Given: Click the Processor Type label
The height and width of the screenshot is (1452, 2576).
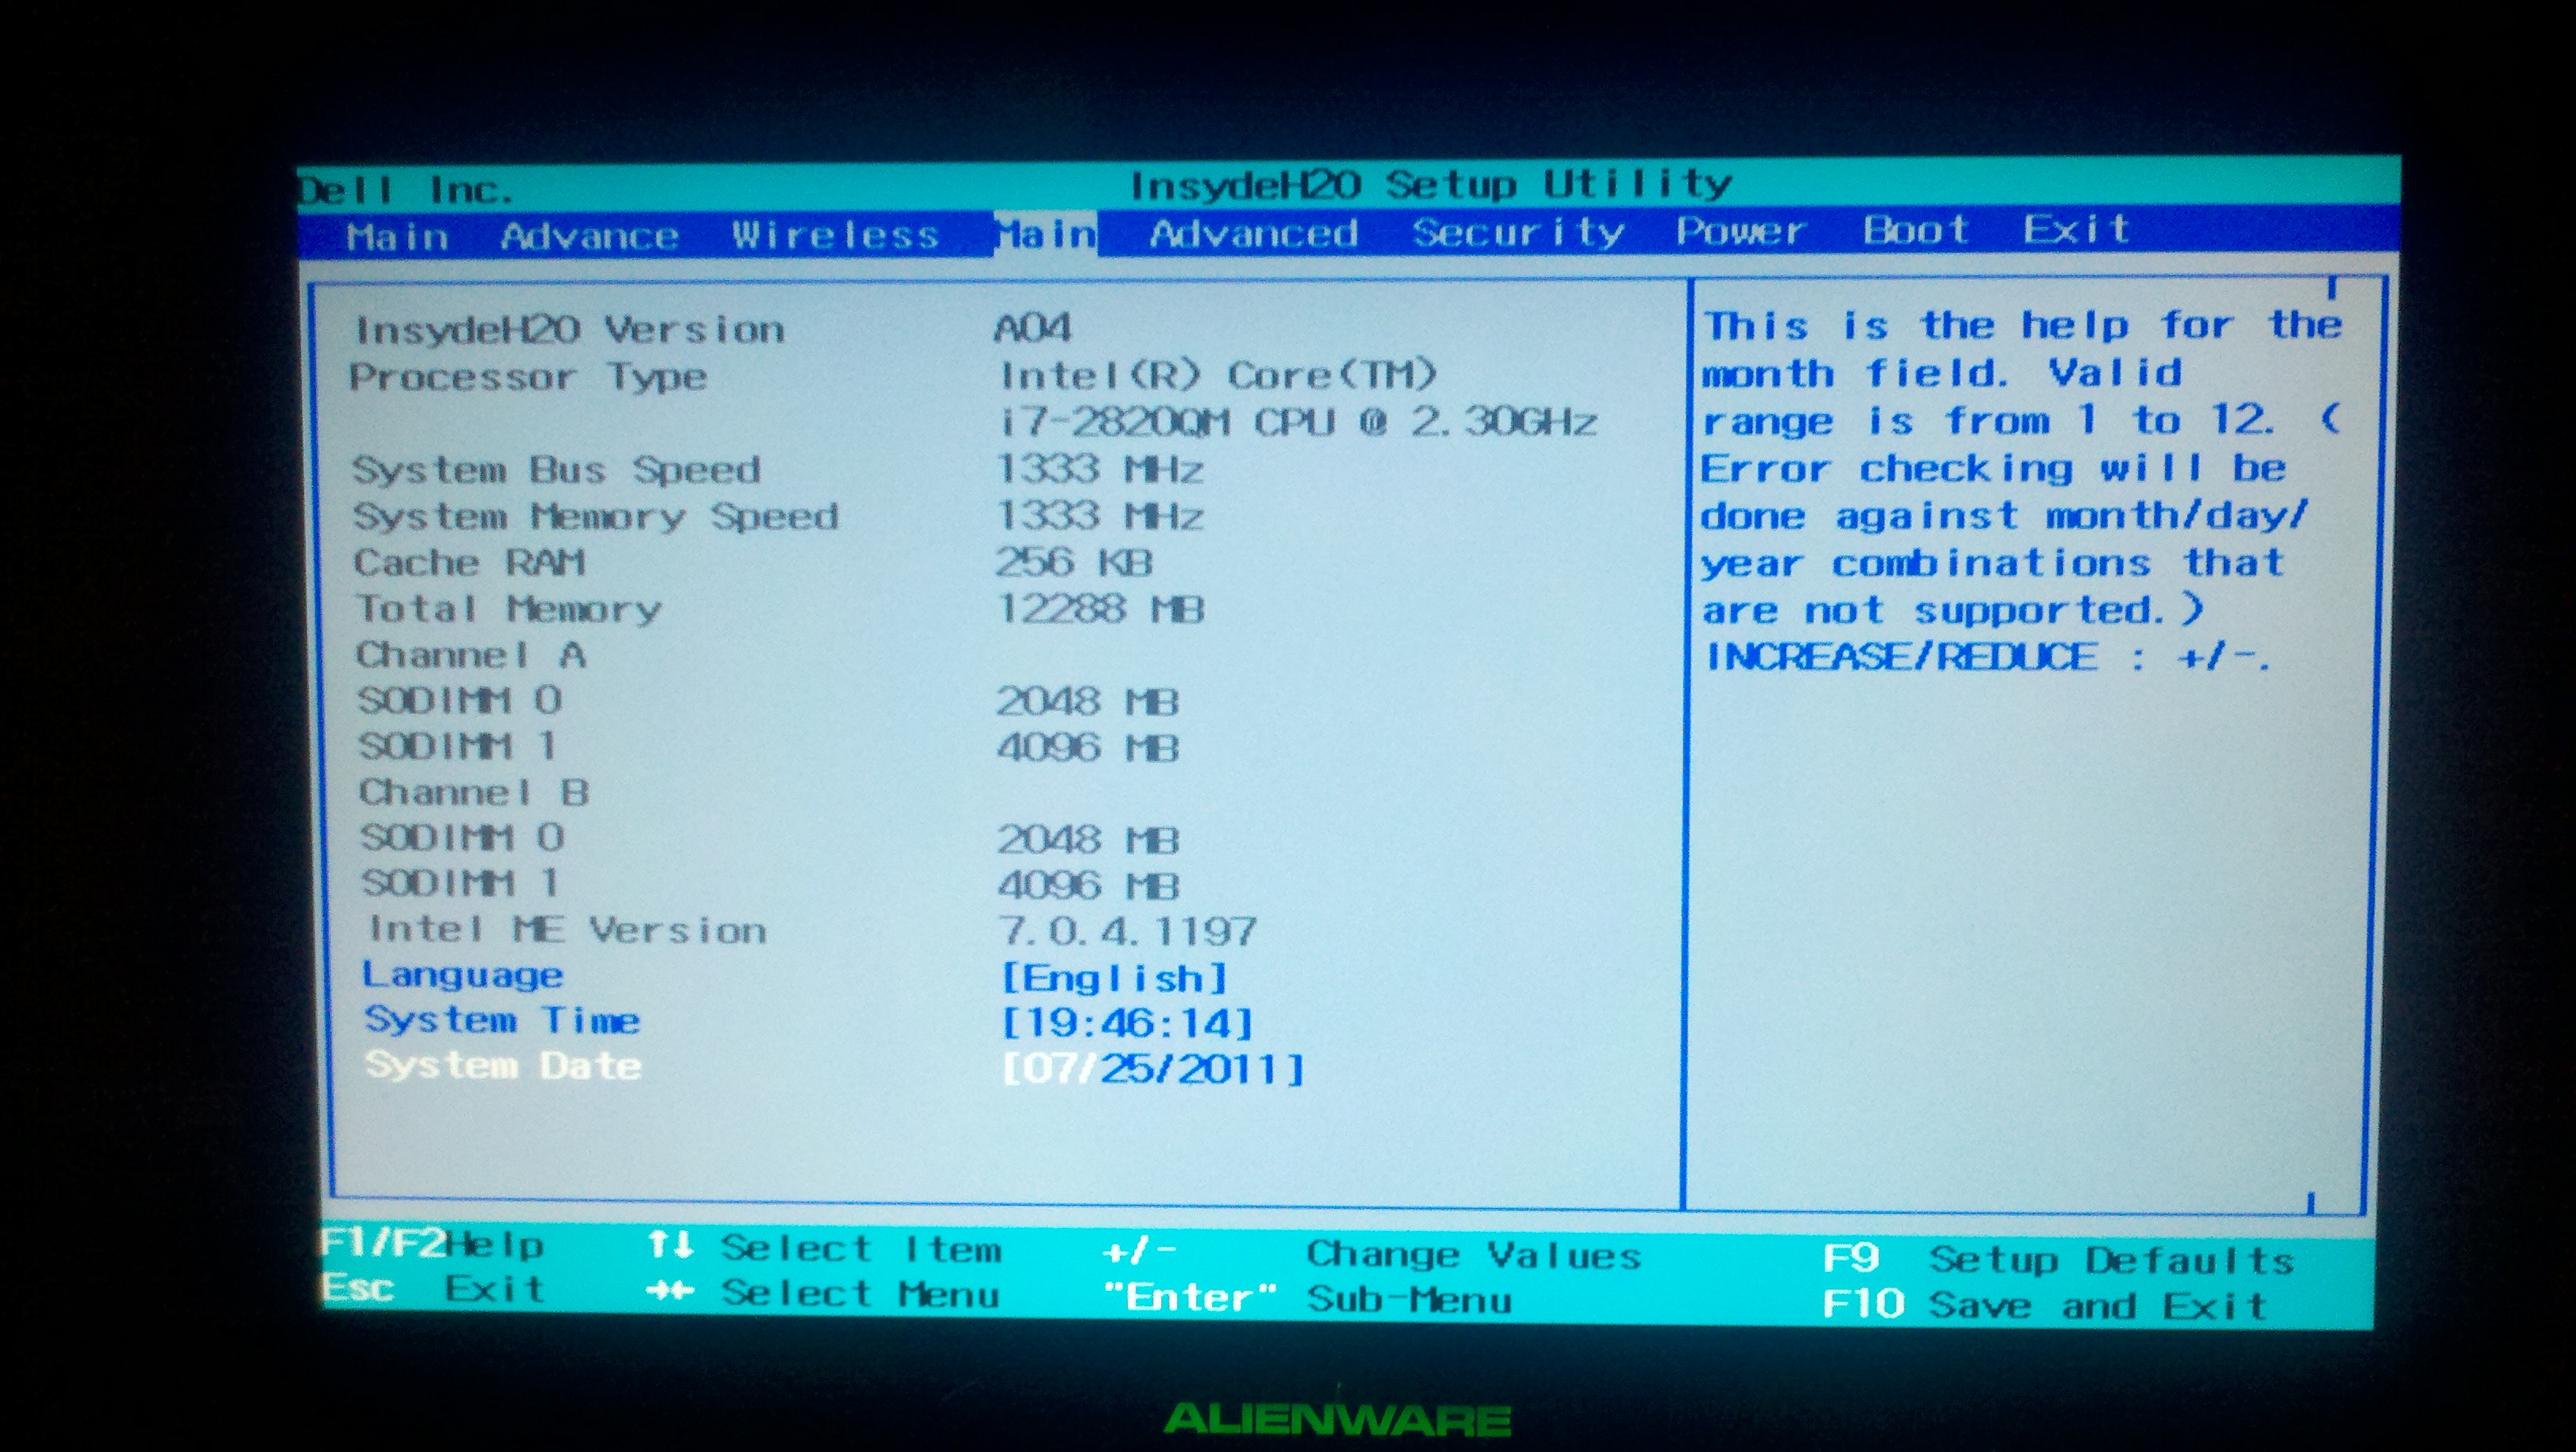Looking at the screenshot, I should click(x=528, y=377).
